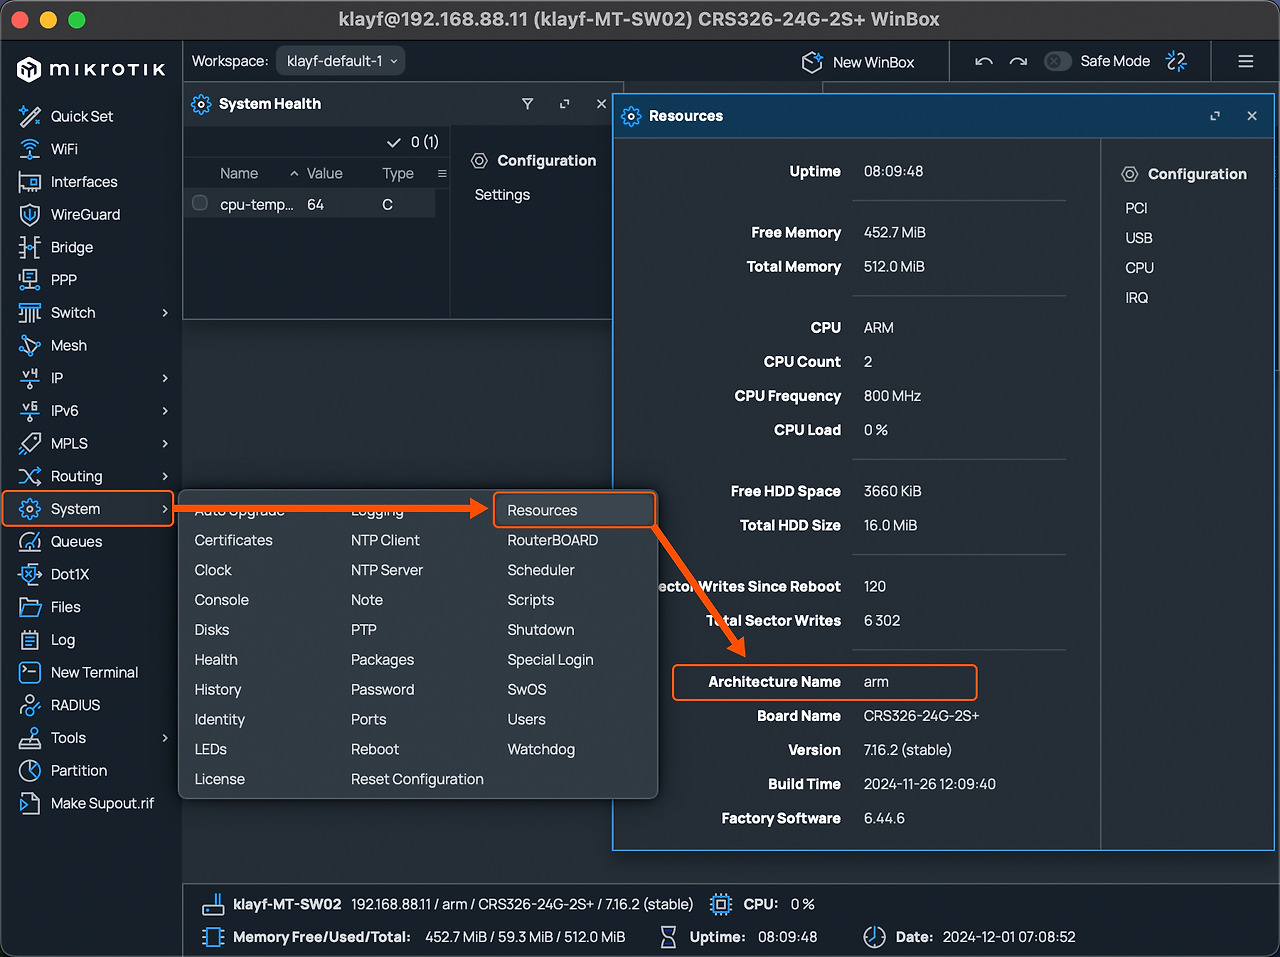Select NTP Client in System menu

click(x=385, y=540)
